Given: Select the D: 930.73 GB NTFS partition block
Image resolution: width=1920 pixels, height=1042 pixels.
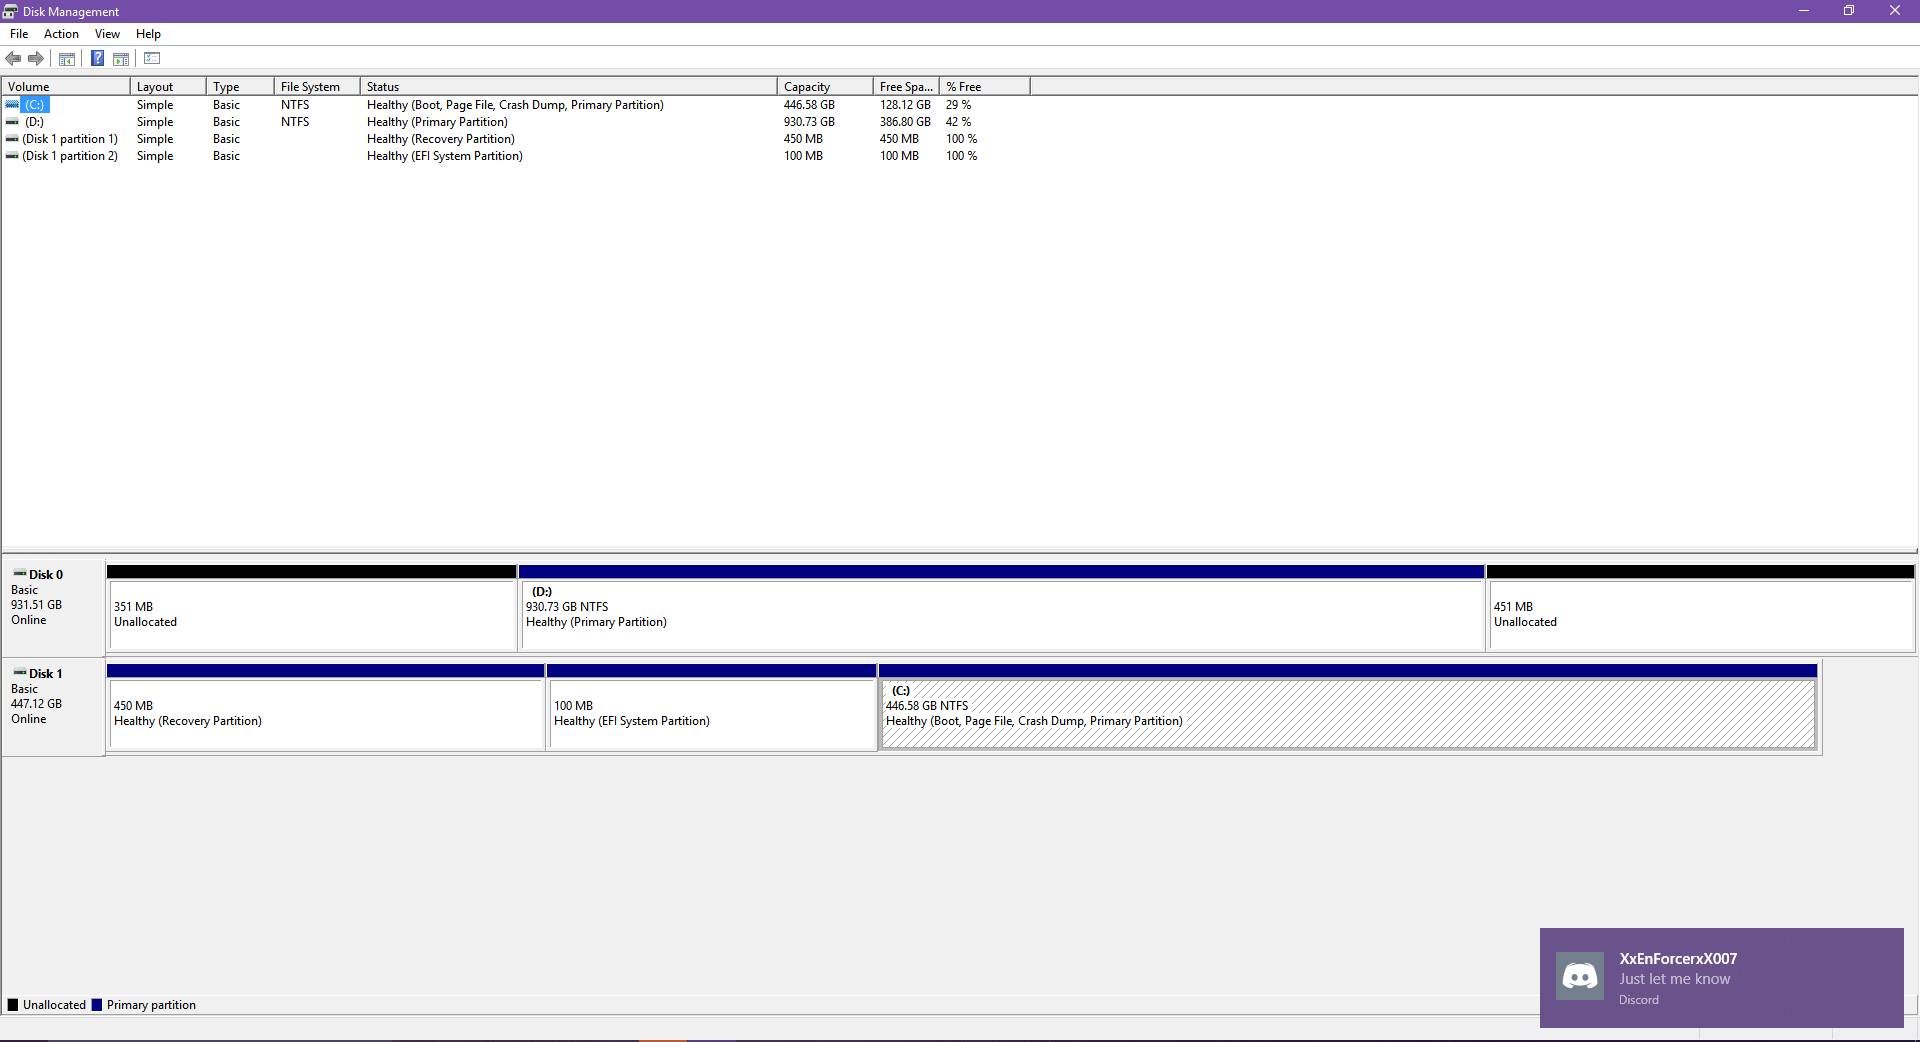Looking at the screenshot, I should (1001, 608).
